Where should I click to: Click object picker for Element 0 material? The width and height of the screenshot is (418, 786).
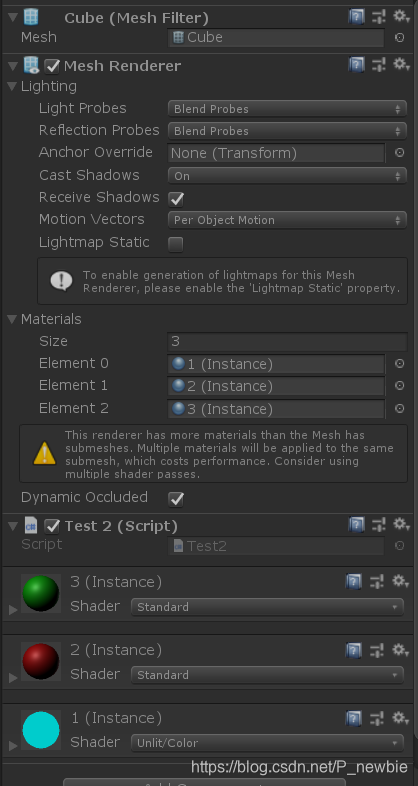tap(399, 363)
